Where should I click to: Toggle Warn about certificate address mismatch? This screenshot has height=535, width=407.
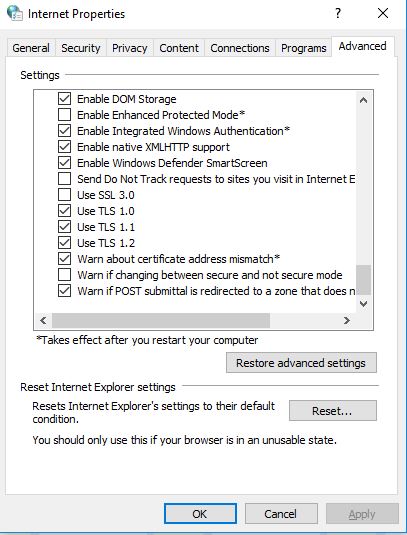click(64, 259)
